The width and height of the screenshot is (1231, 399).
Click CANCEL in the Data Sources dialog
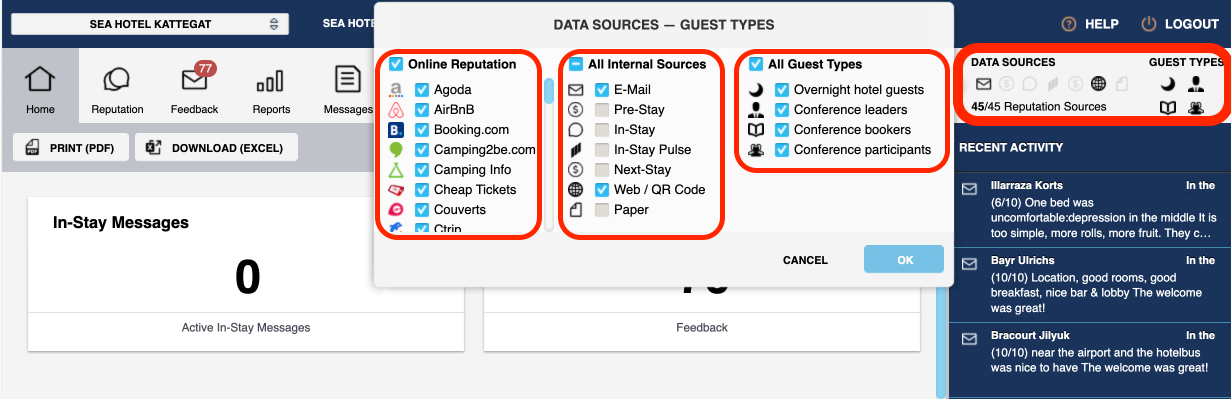(805, 260)
